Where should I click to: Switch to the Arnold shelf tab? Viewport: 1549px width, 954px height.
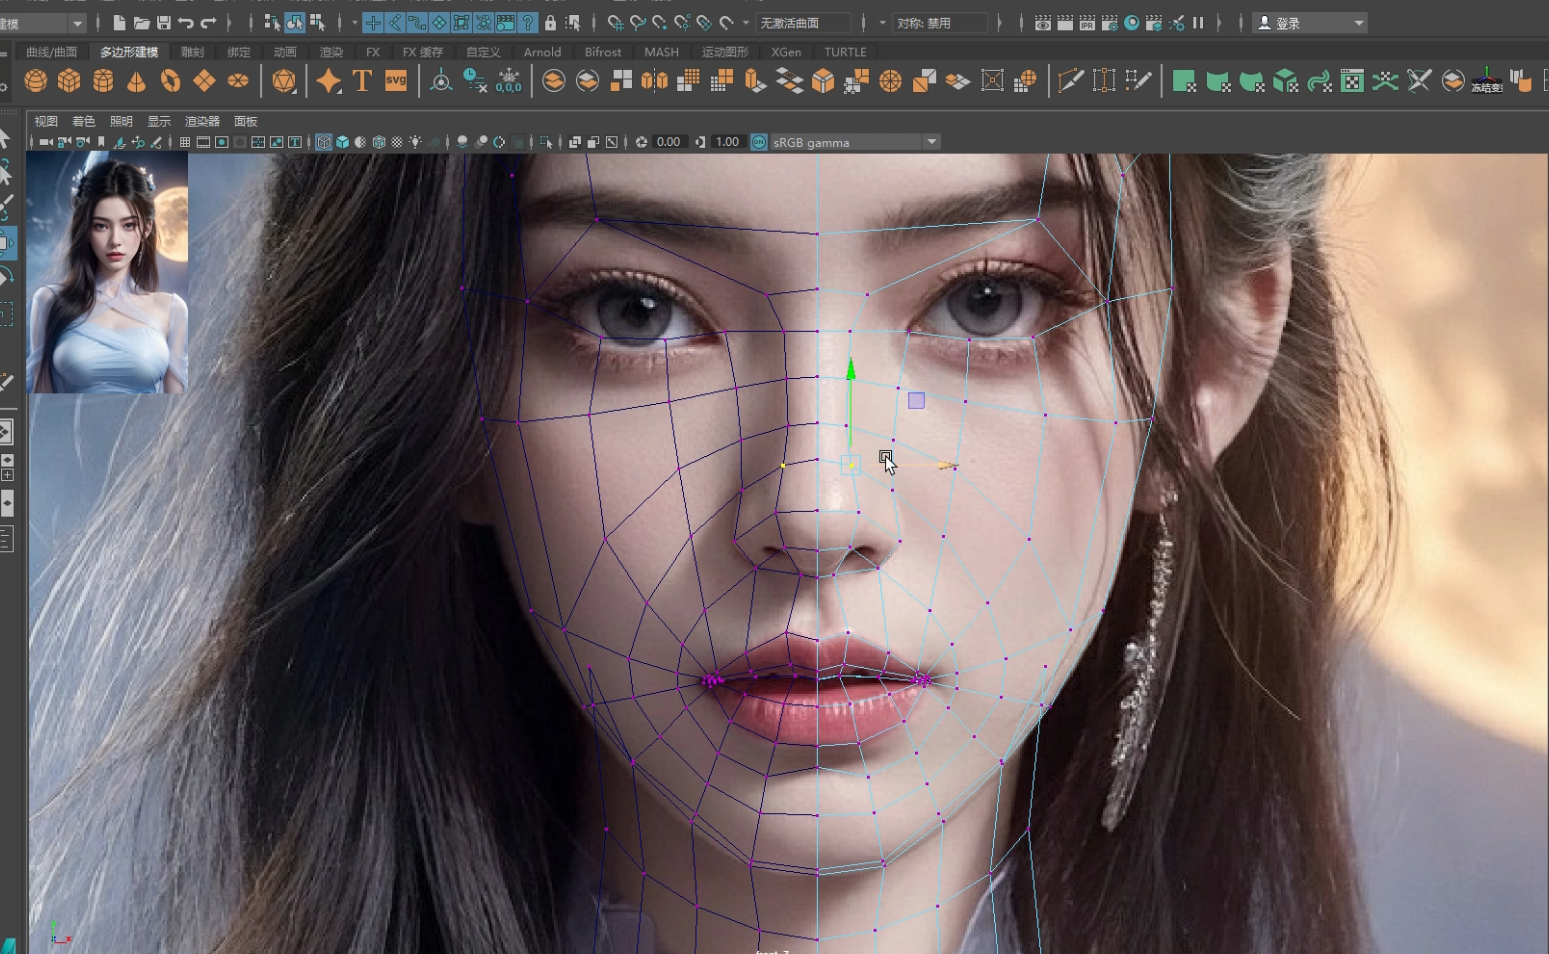pyautogui.click(x=543, y=52)
